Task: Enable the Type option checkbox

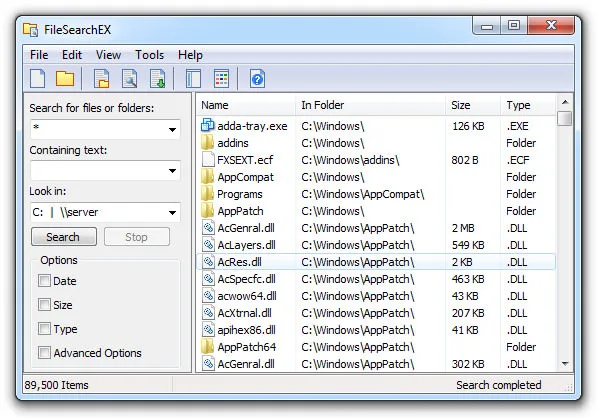Action: (44, 329)
